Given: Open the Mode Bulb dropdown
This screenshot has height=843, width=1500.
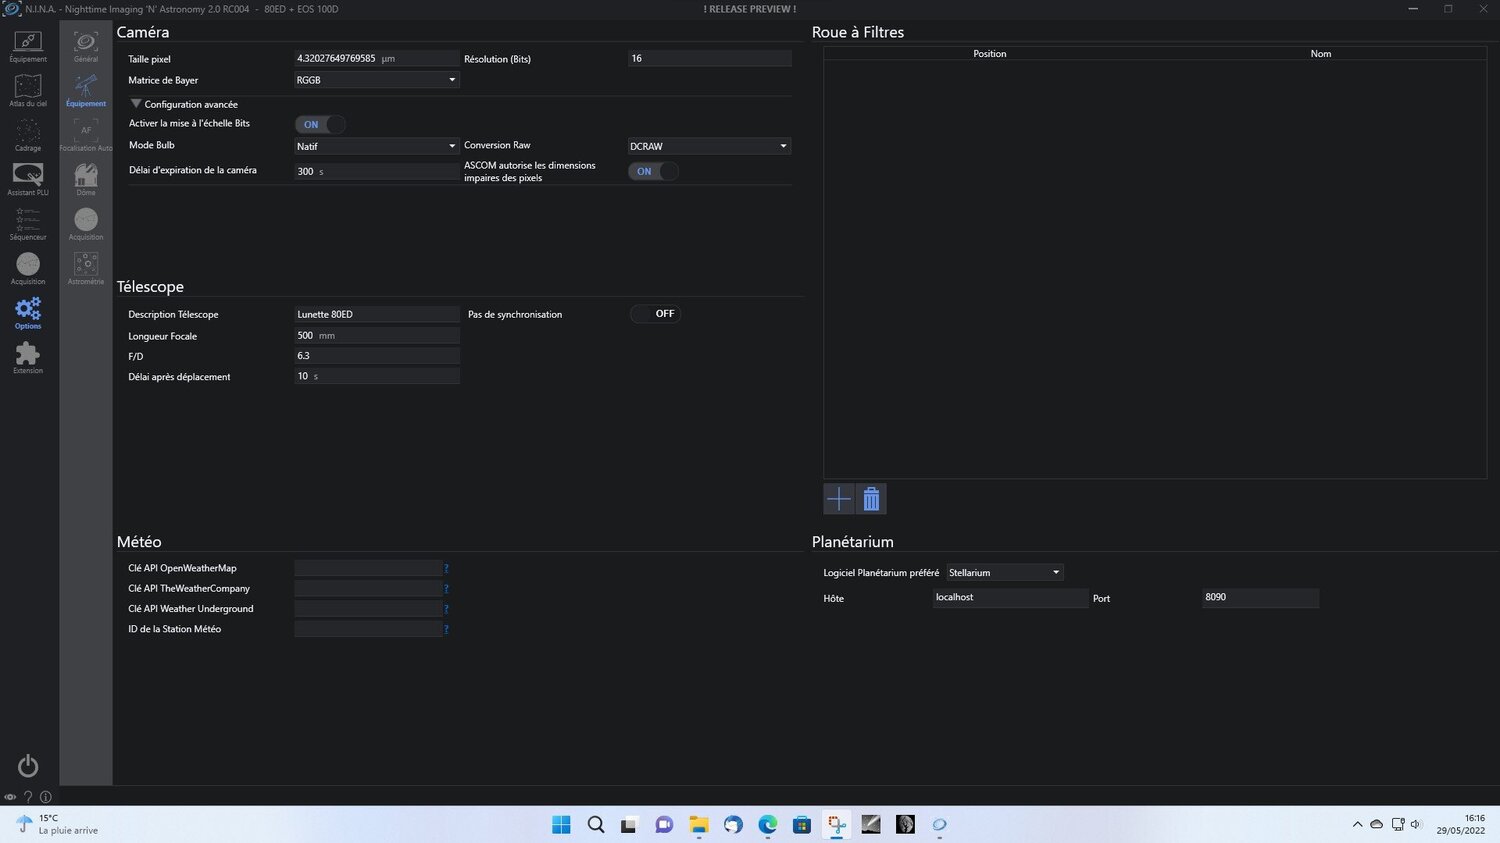Looking at the screenshot, I should tap(377, 146).
